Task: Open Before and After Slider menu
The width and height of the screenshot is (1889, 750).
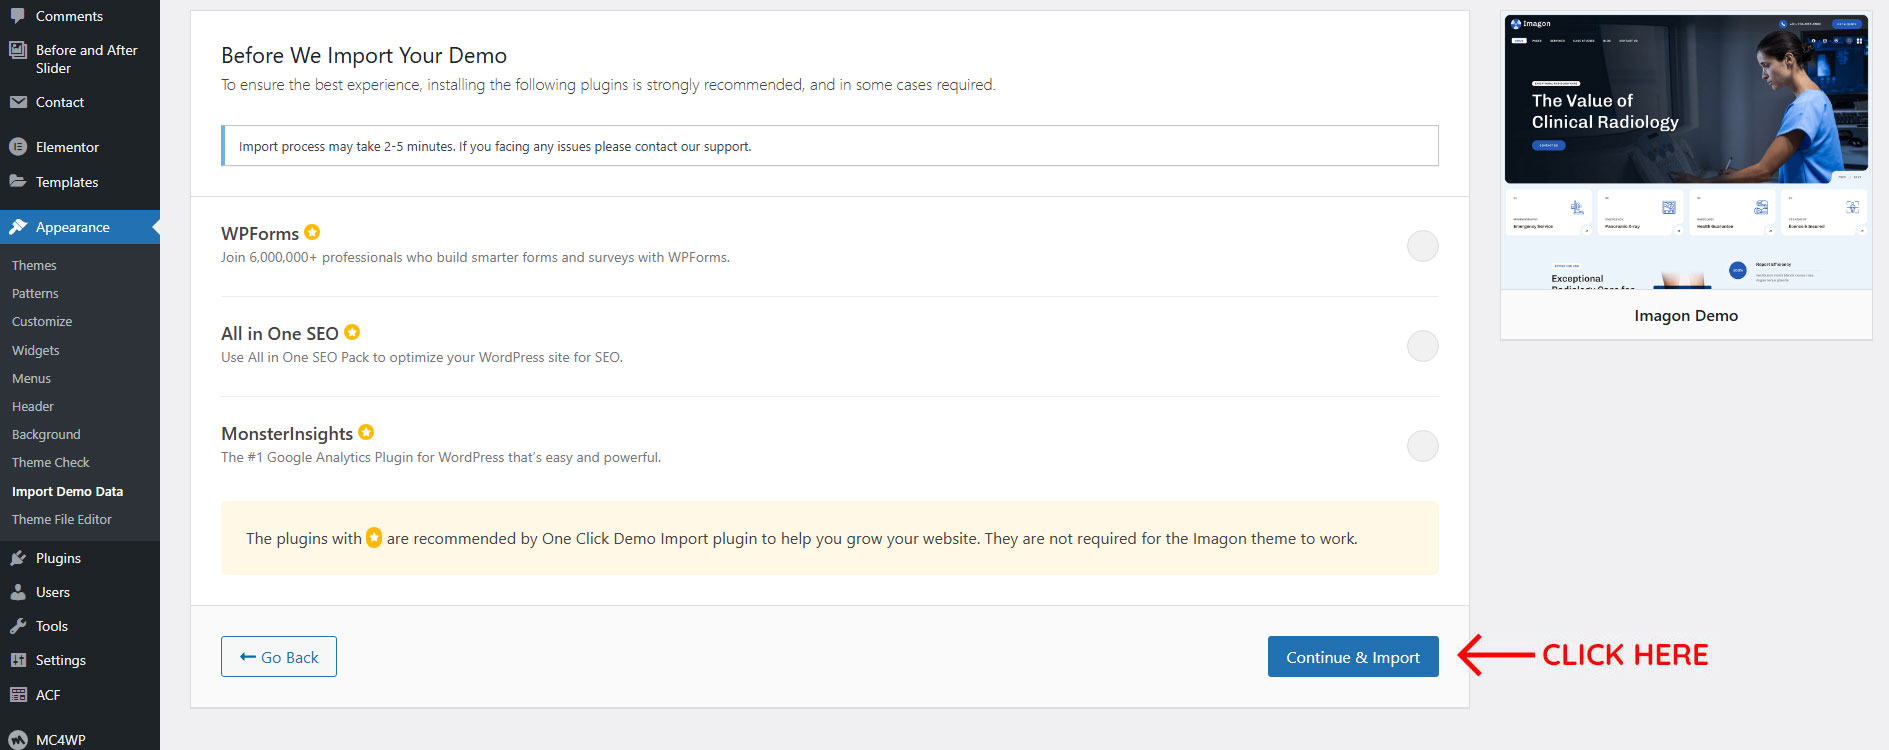Action: click(80, 59)
